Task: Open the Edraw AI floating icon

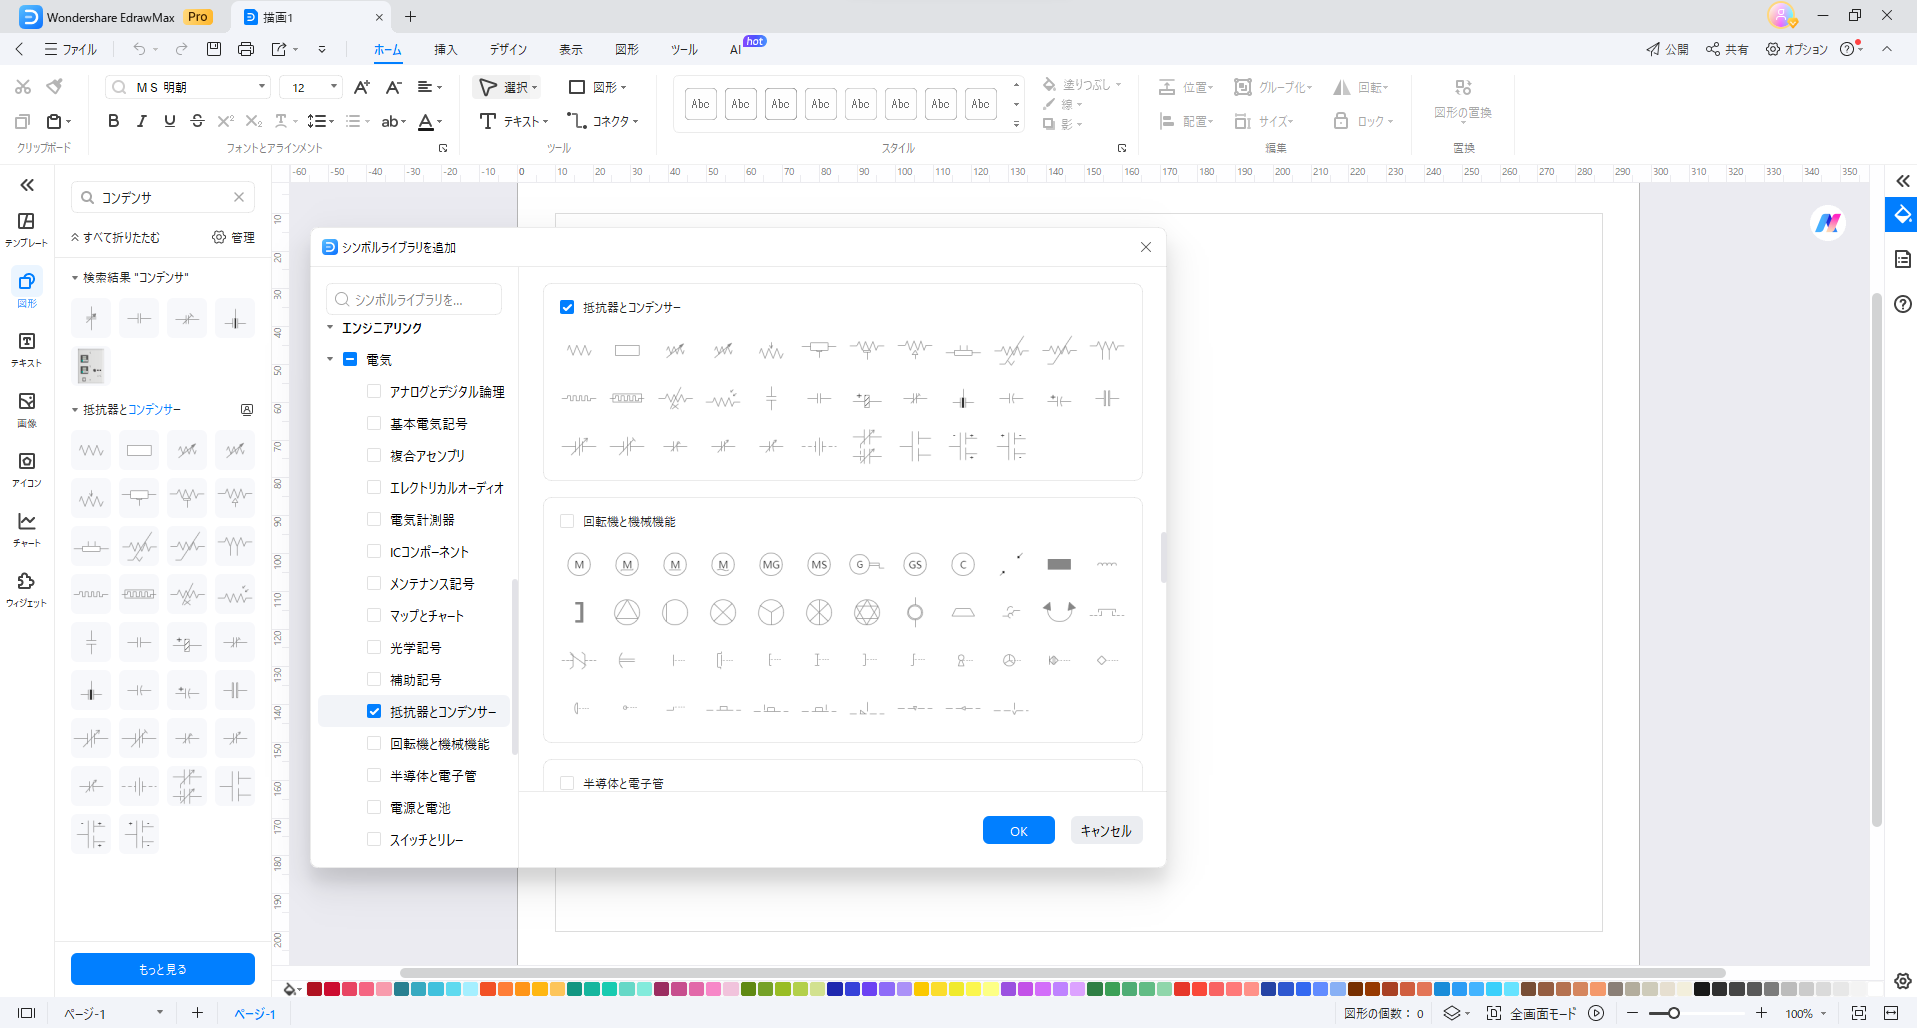Action: (x=1828, y=223)
